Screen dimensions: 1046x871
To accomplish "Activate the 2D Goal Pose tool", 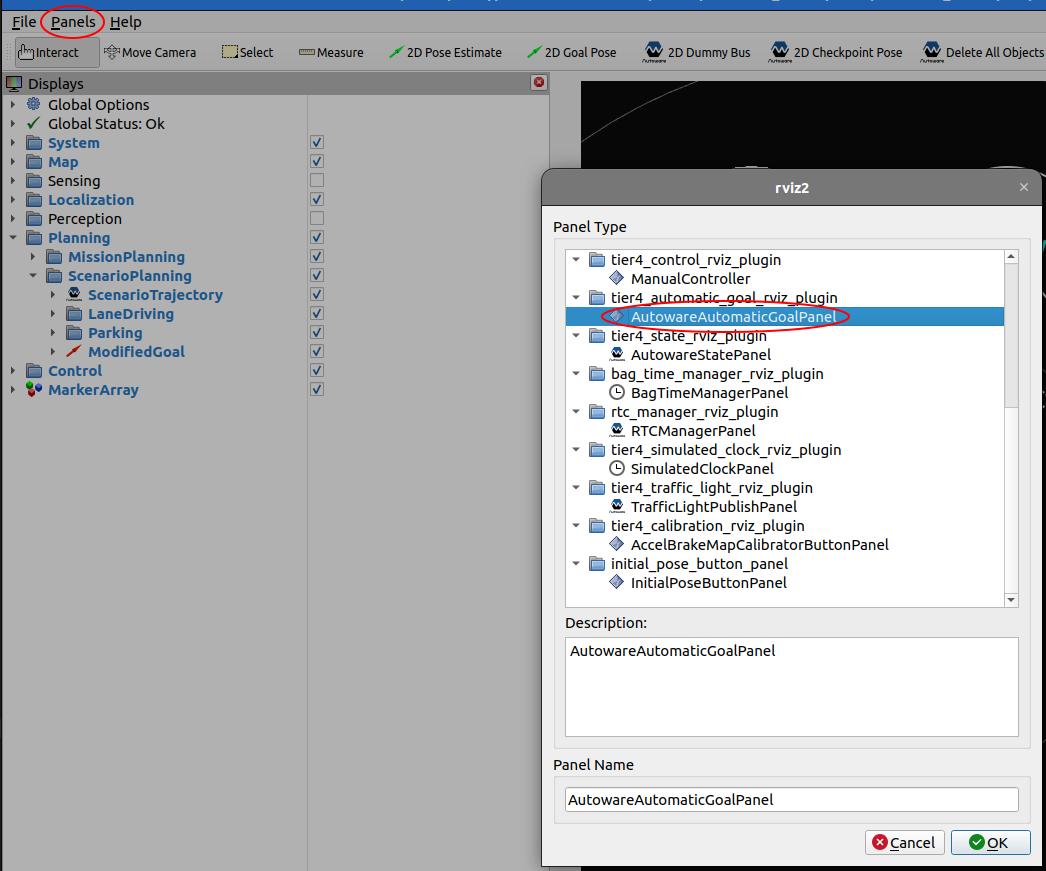I will (x=571, y=51).
